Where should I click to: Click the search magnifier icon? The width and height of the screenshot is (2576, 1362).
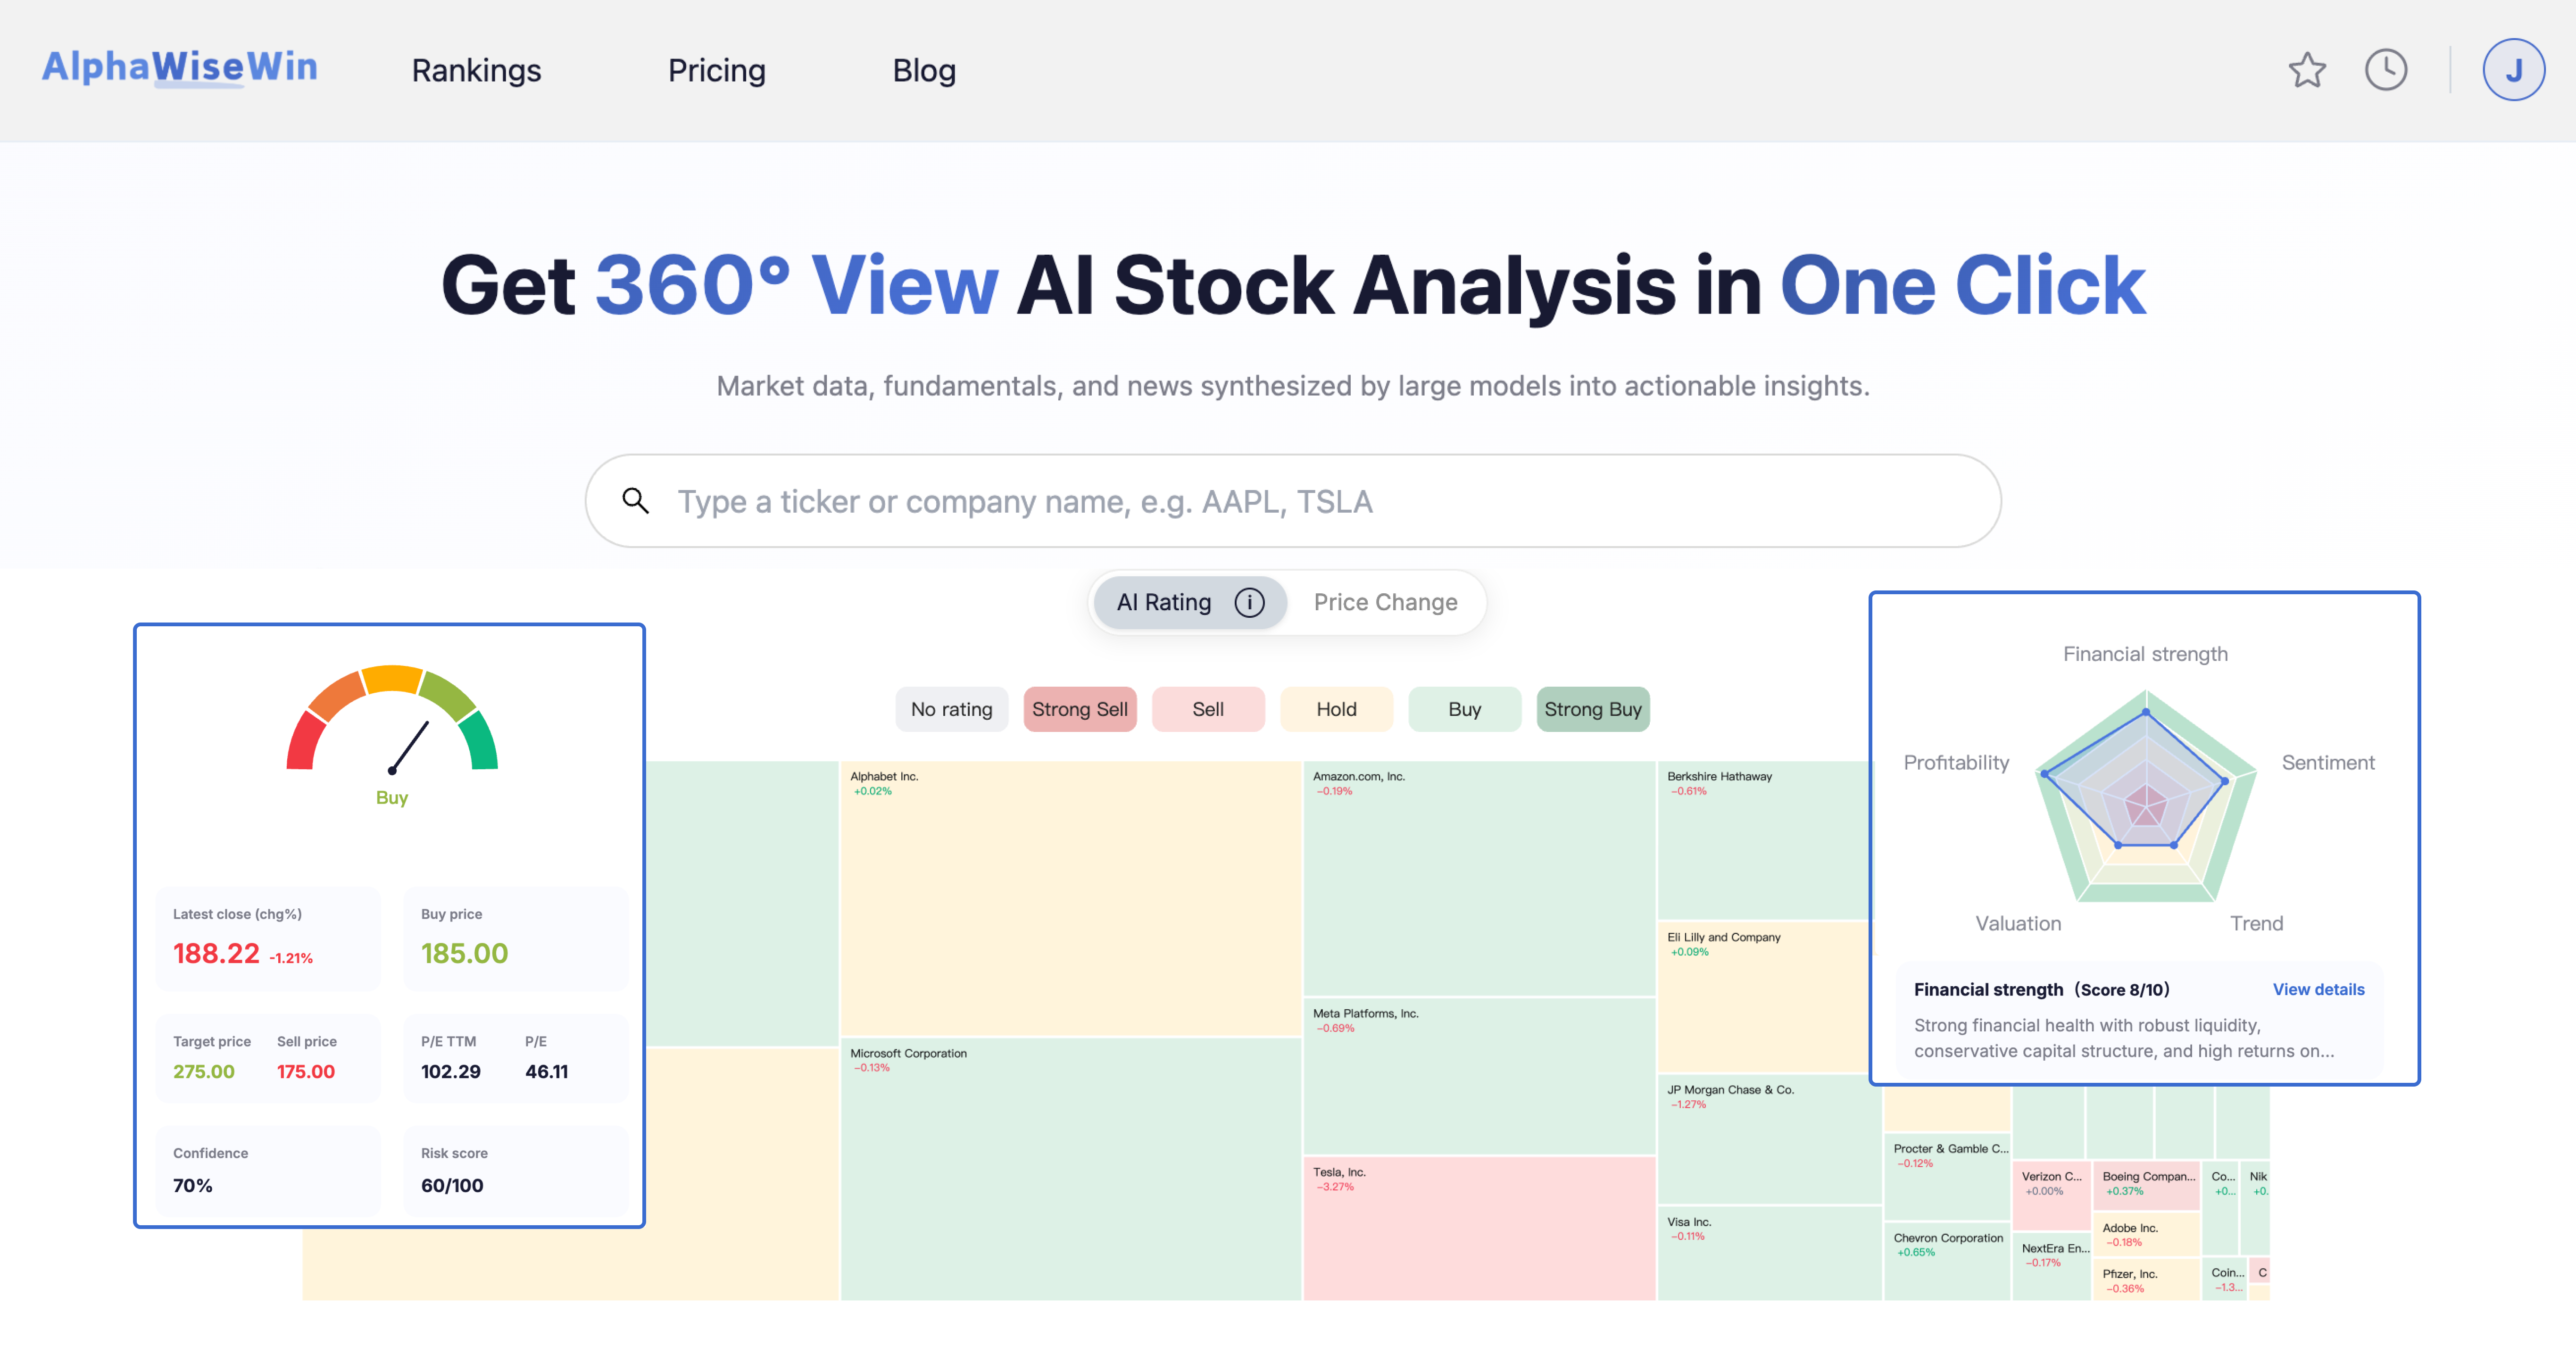636,500
